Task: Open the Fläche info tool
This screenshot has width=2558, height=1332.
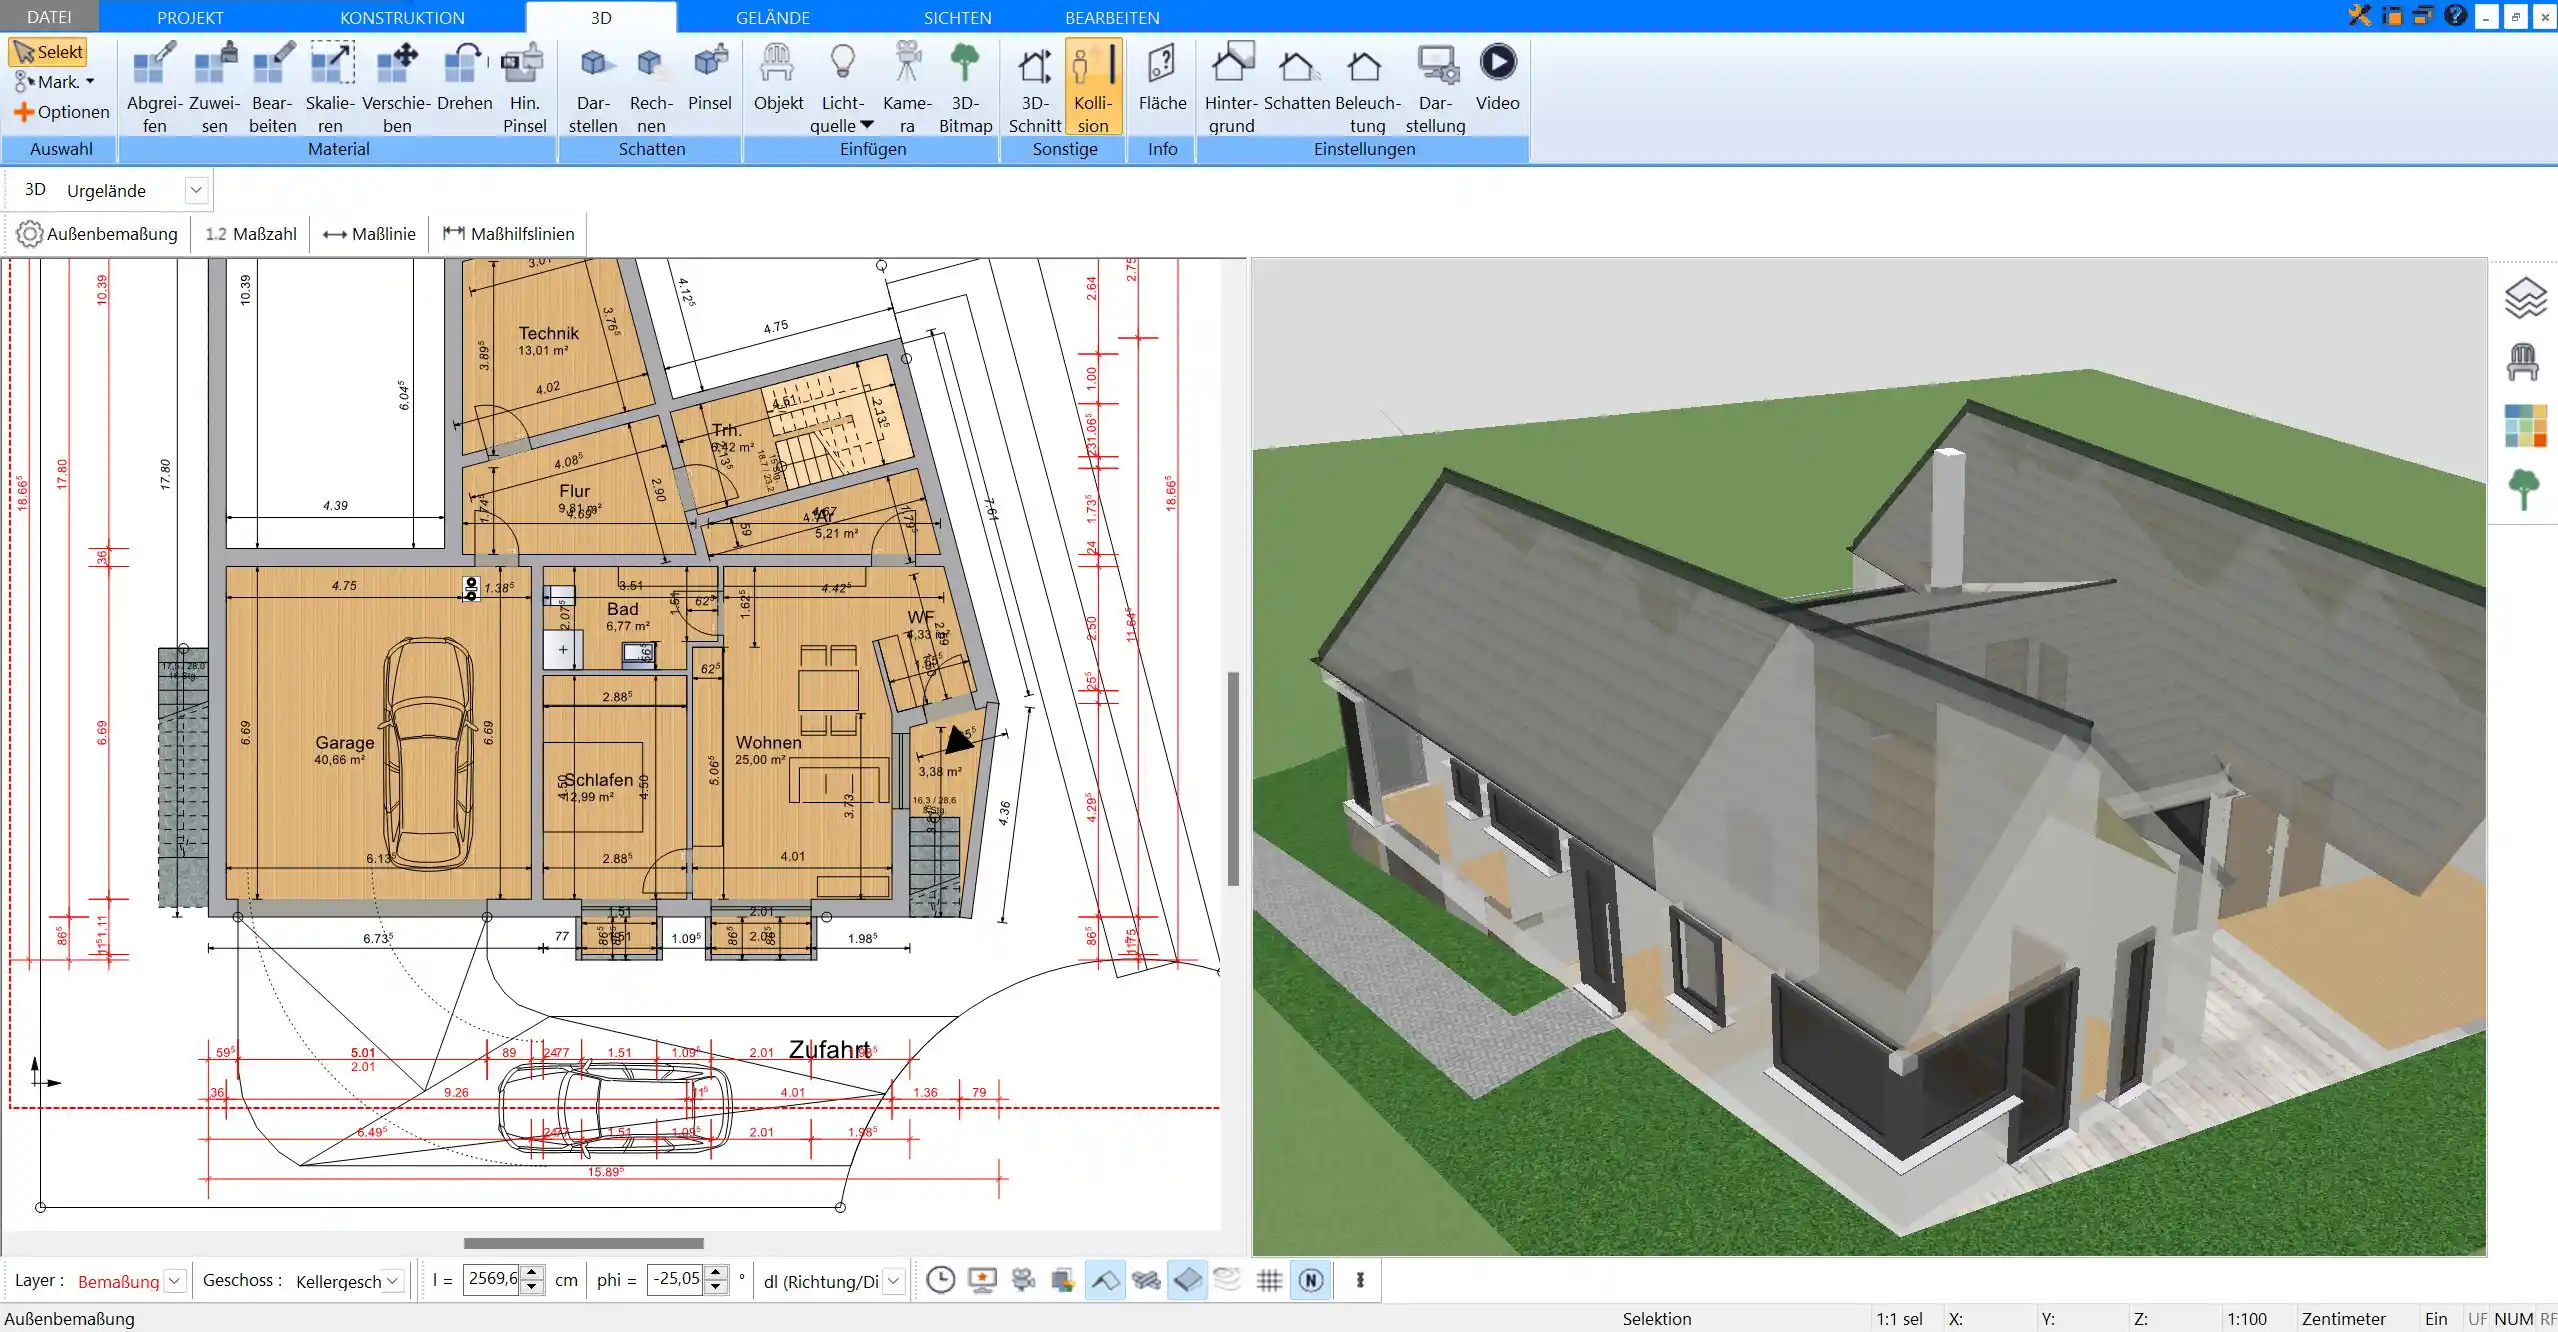Action: 1162,78
